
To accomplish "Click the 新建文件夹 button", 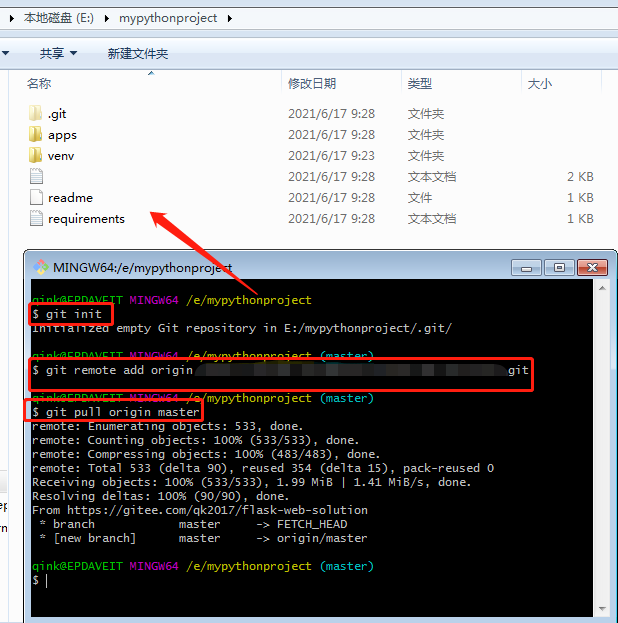I will click(138, 53).
